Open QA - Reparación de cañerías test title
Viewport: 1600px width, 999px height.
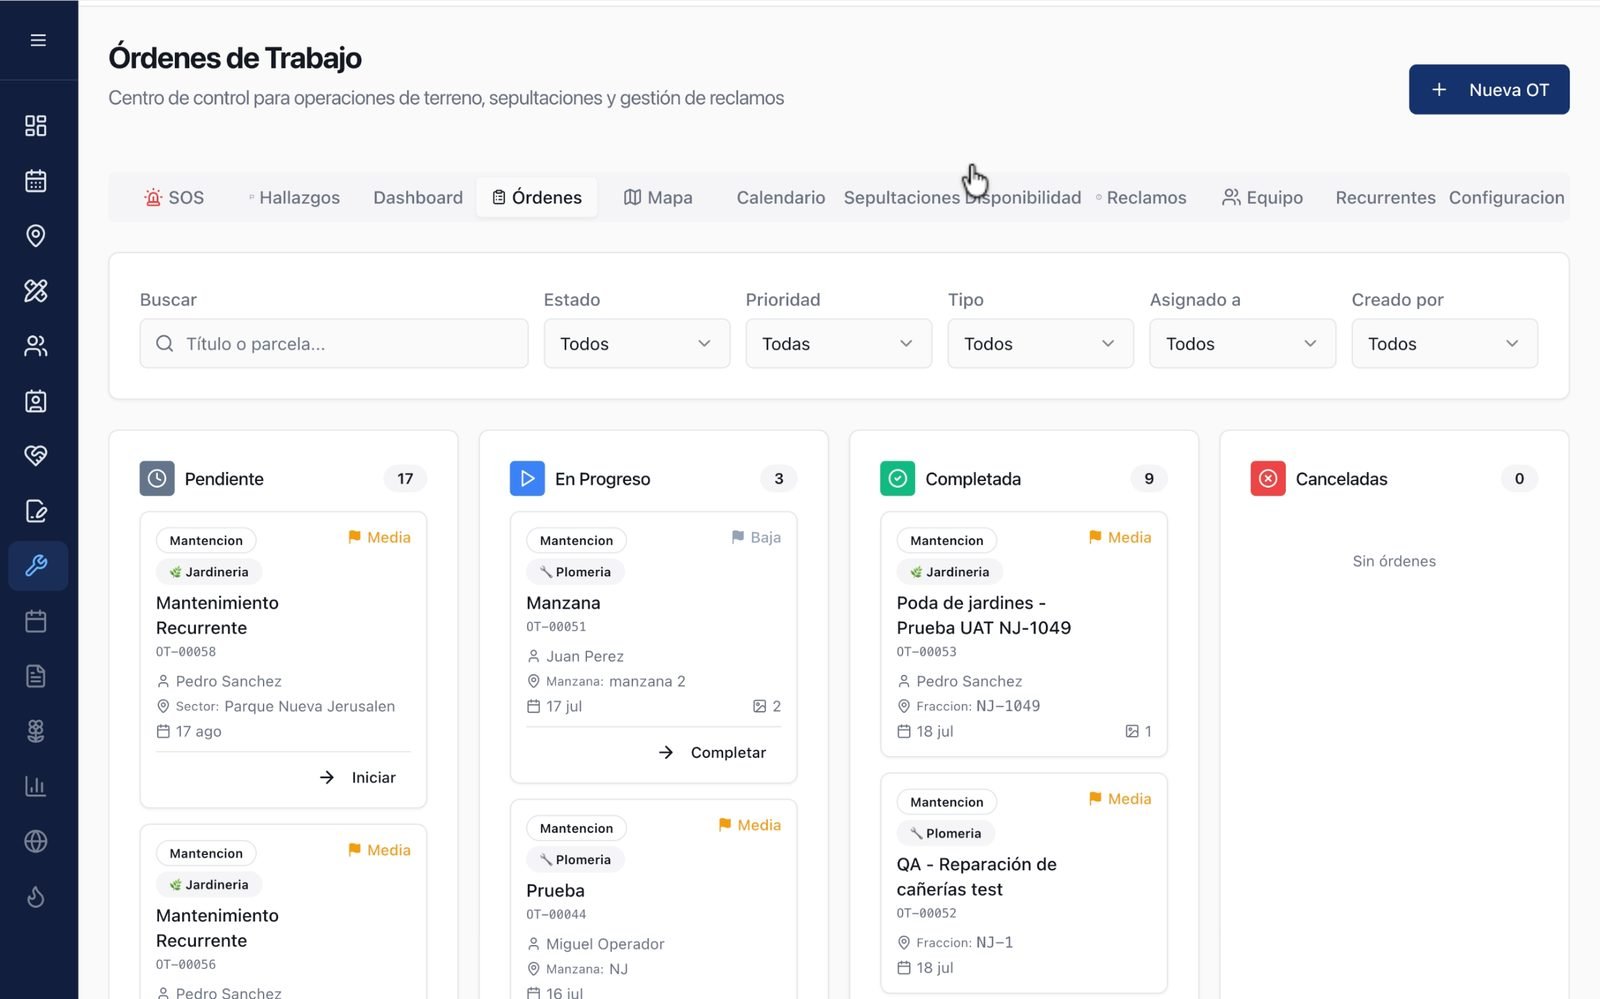point(976,877)
